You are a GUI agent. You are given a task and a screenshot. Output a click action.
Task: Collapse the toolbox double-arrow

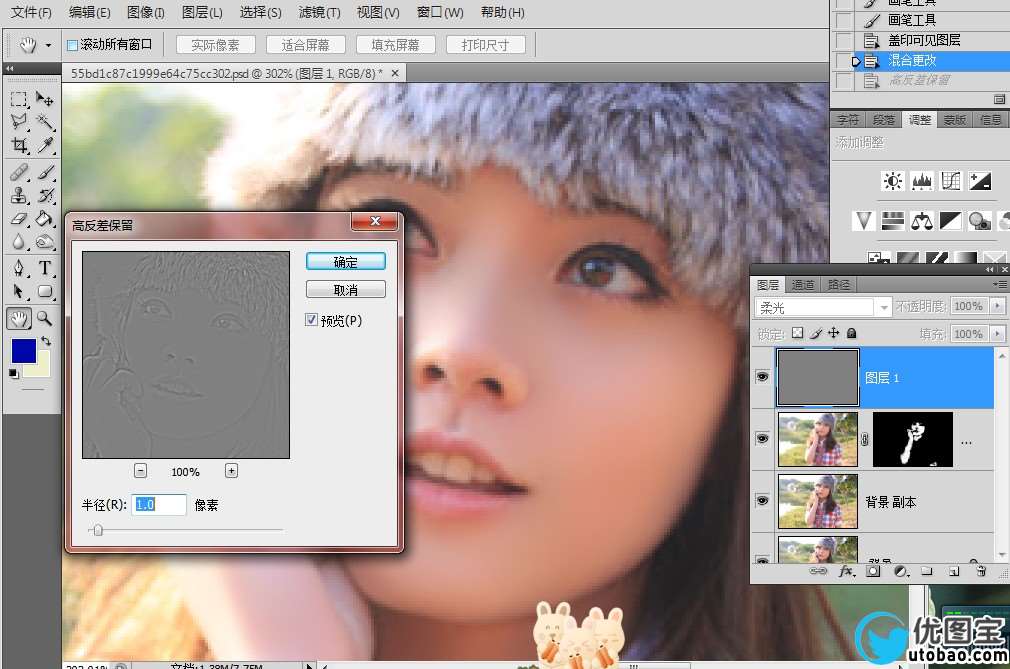(x=10, y=68)
